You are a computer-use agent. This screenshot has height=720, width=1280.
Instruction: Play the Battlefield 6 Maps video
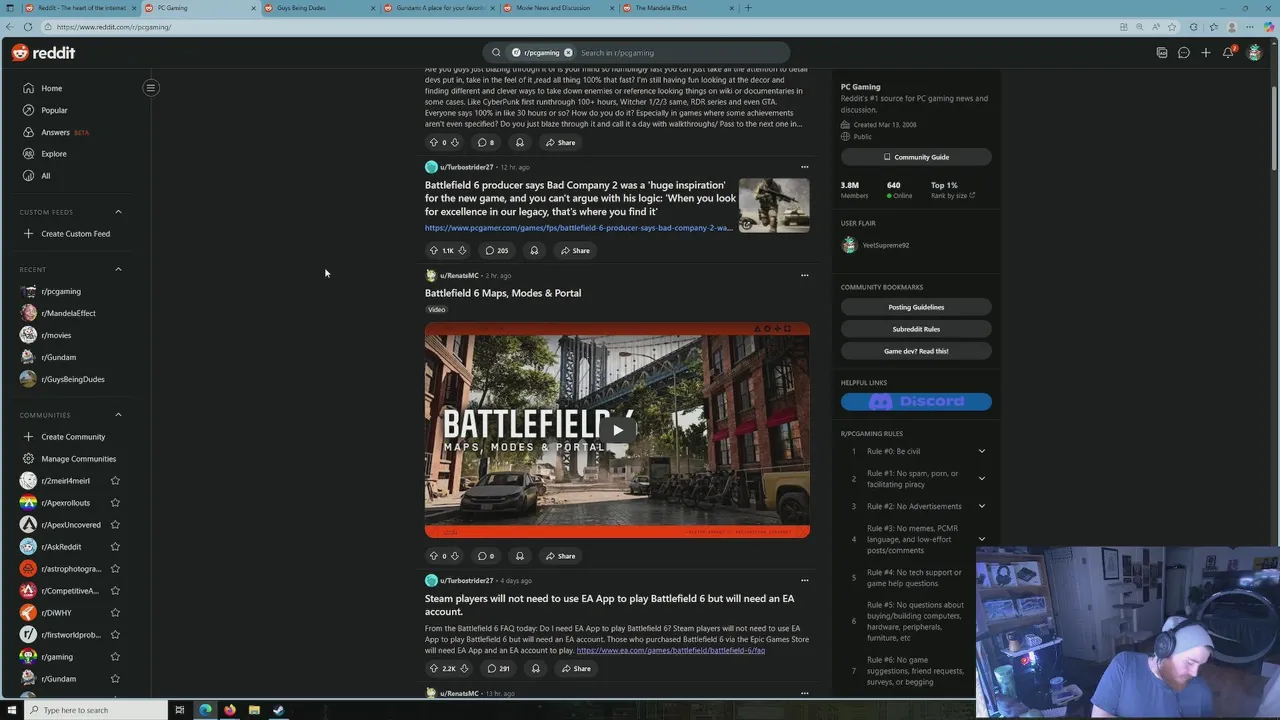[x=617, y=430]
